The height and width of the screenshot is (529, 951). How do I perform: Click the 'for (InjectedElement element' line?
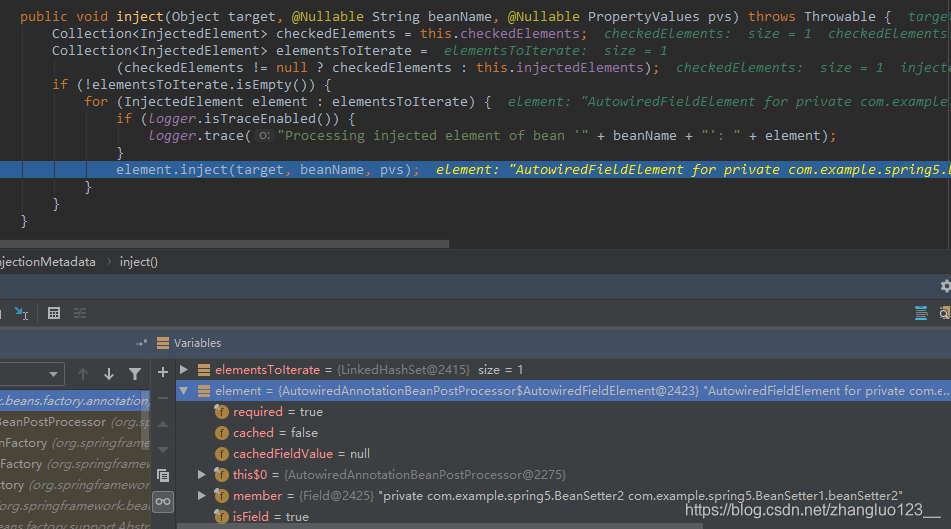288,102
